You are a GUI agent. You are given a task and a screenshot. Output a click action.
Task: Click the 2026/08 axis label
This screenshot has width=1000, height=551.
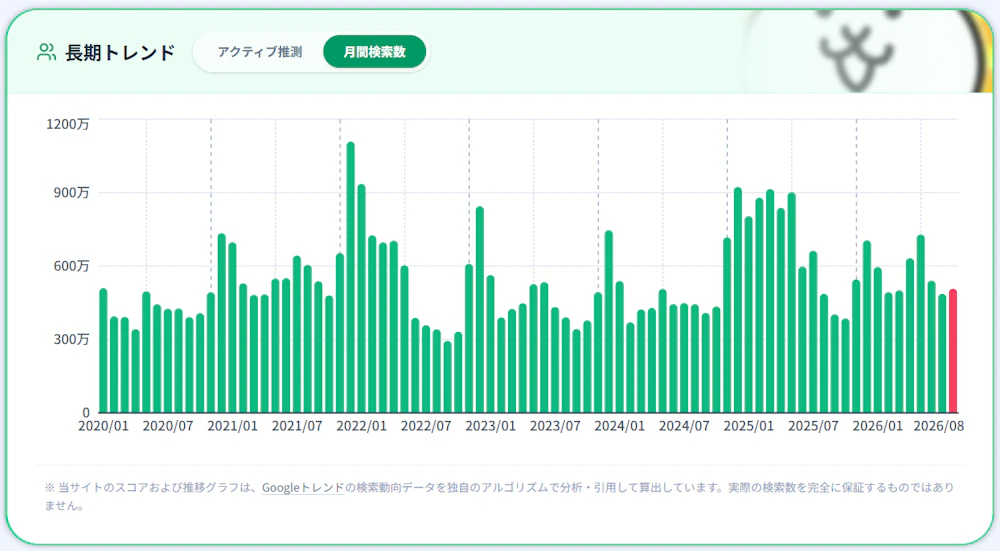[938, 426]
